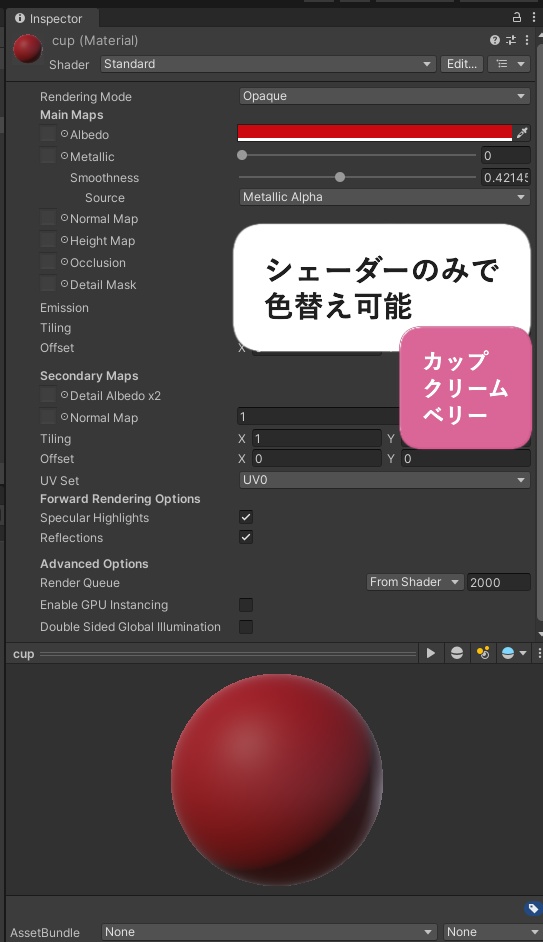Click the red sphere material preview

pyautogui.click(x=277, y=779)
